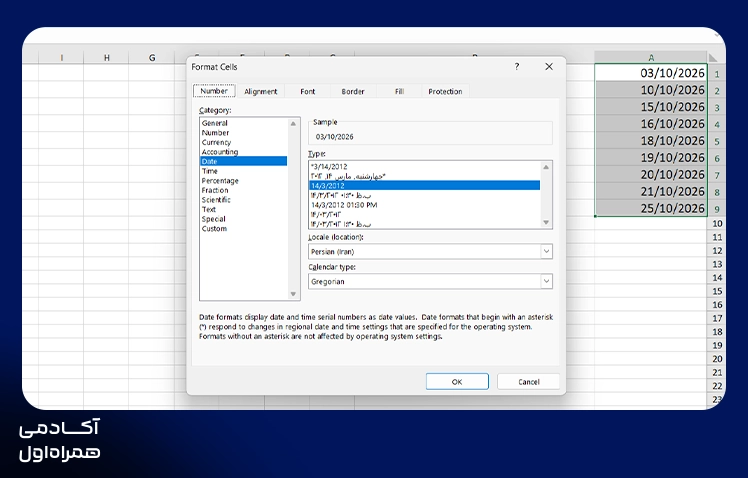Click the select-all triangle in the sheet corner

[x=713, y=58]
